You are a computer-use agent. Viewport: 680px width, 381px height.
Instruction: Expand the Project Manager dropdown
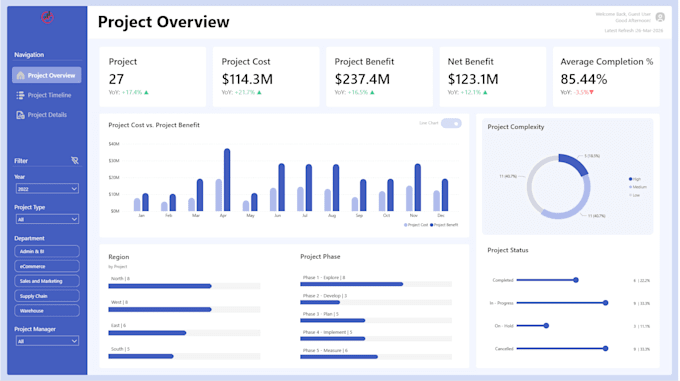(47, 341)
